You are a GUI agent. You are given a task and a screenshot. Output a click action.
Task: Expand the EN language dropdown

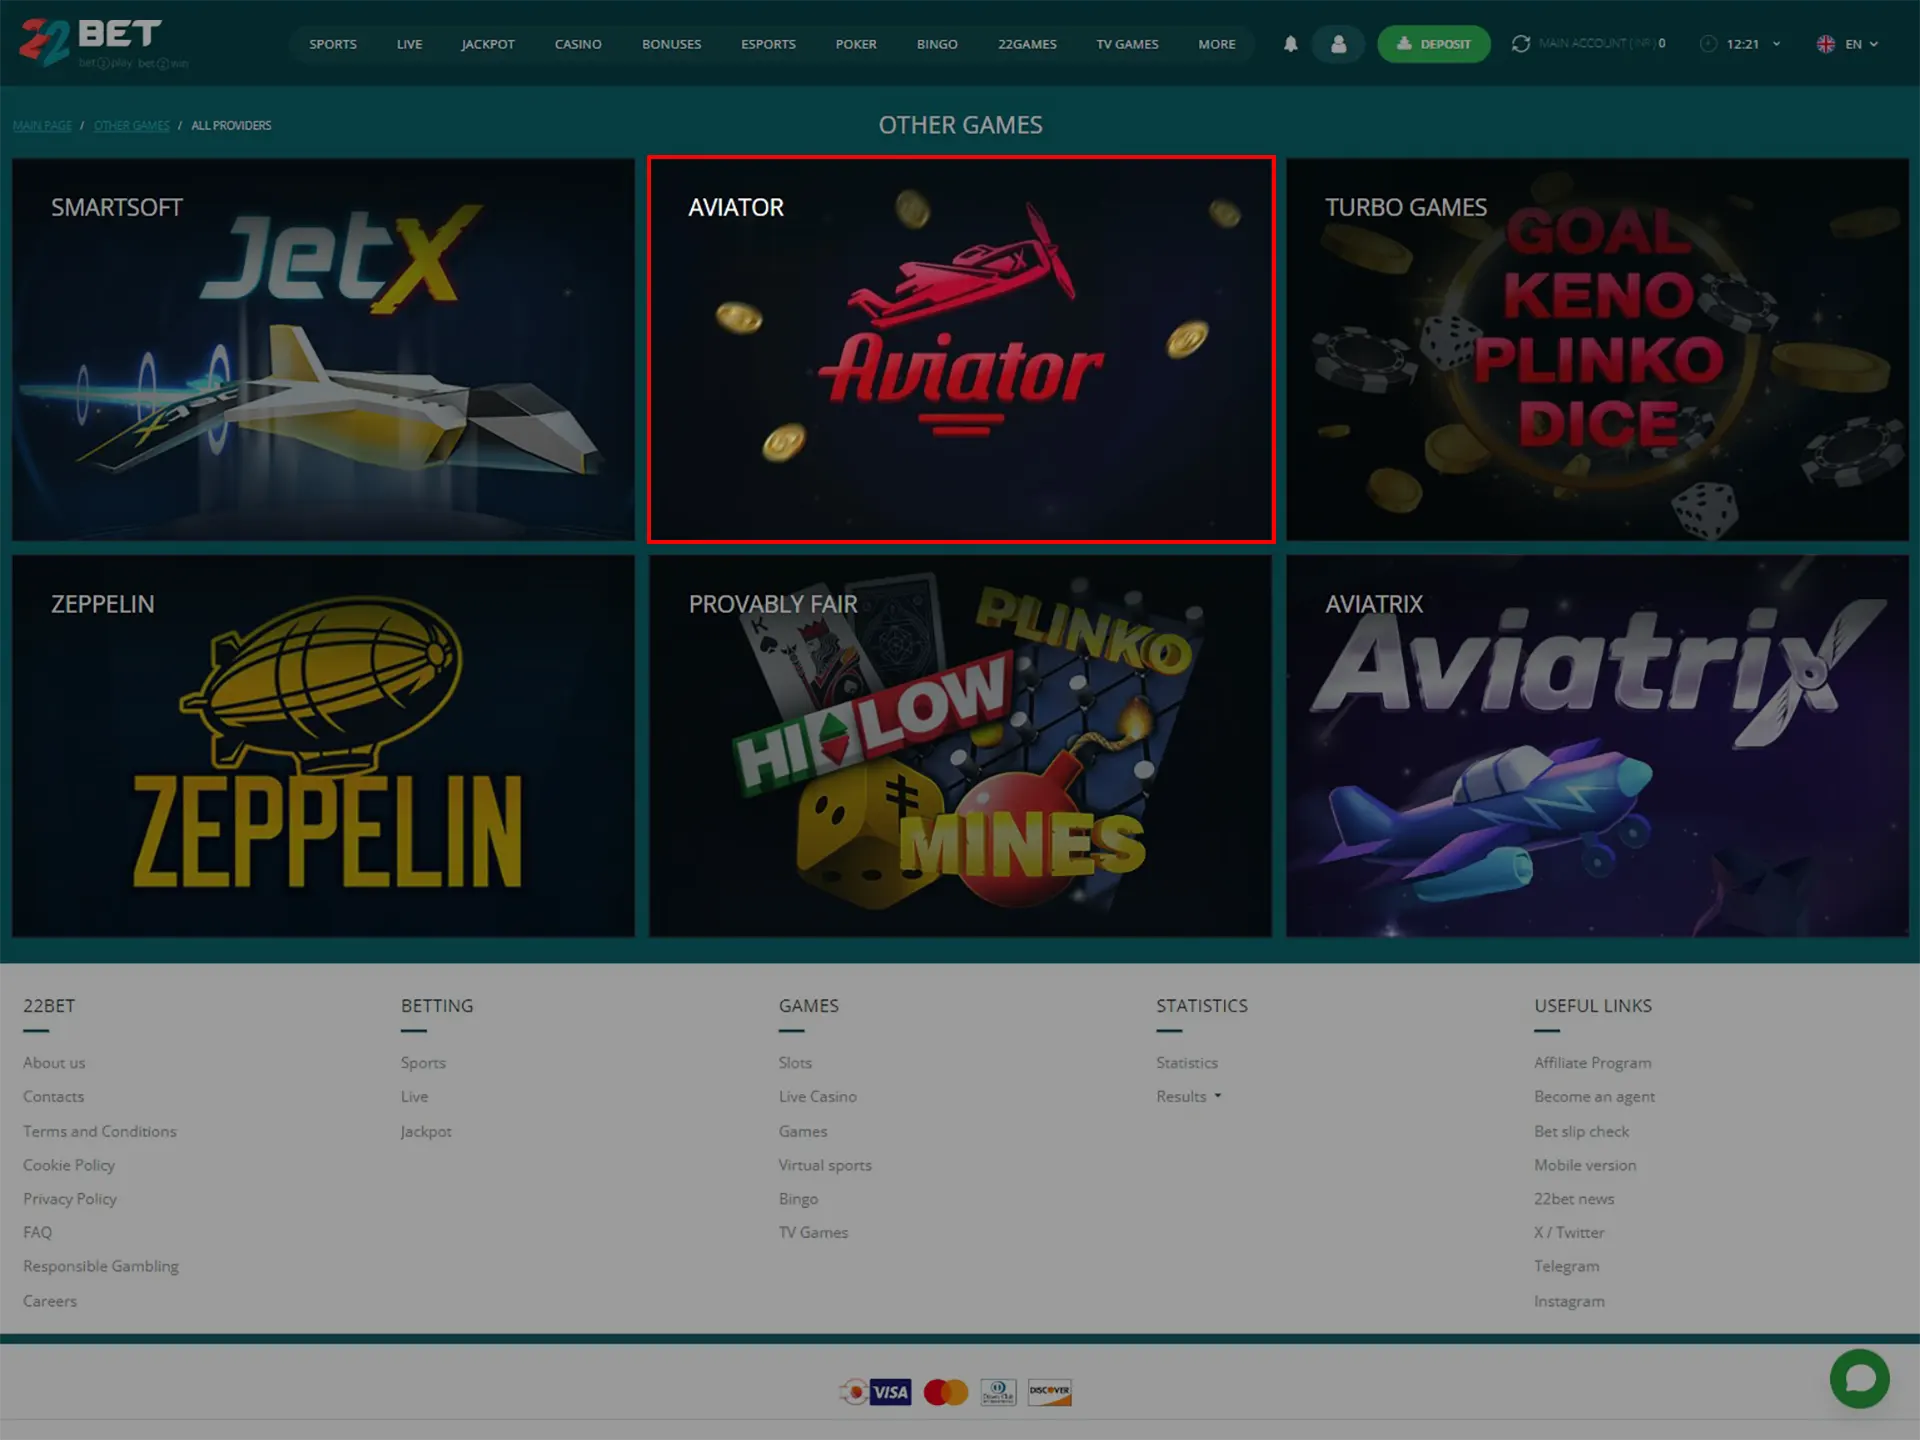tap(1861, 44)
